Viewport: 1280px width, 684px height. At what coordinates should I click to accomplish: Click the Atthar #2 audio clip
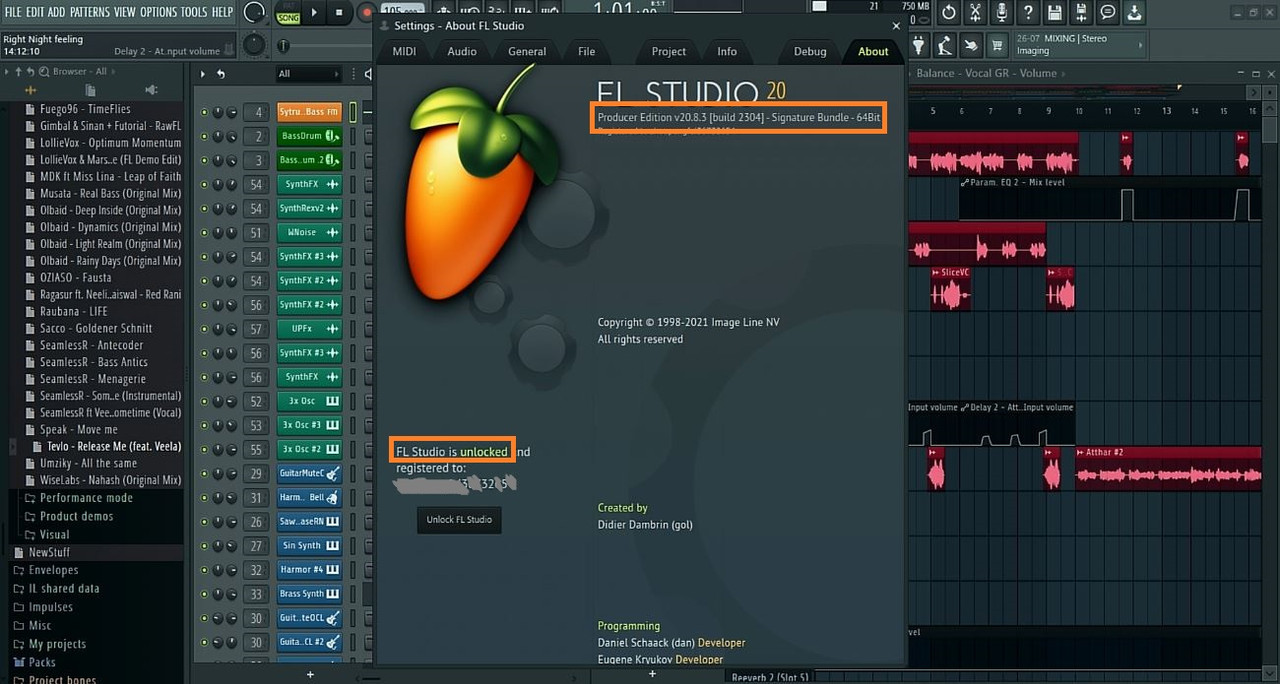click(x=1168, y=469)
